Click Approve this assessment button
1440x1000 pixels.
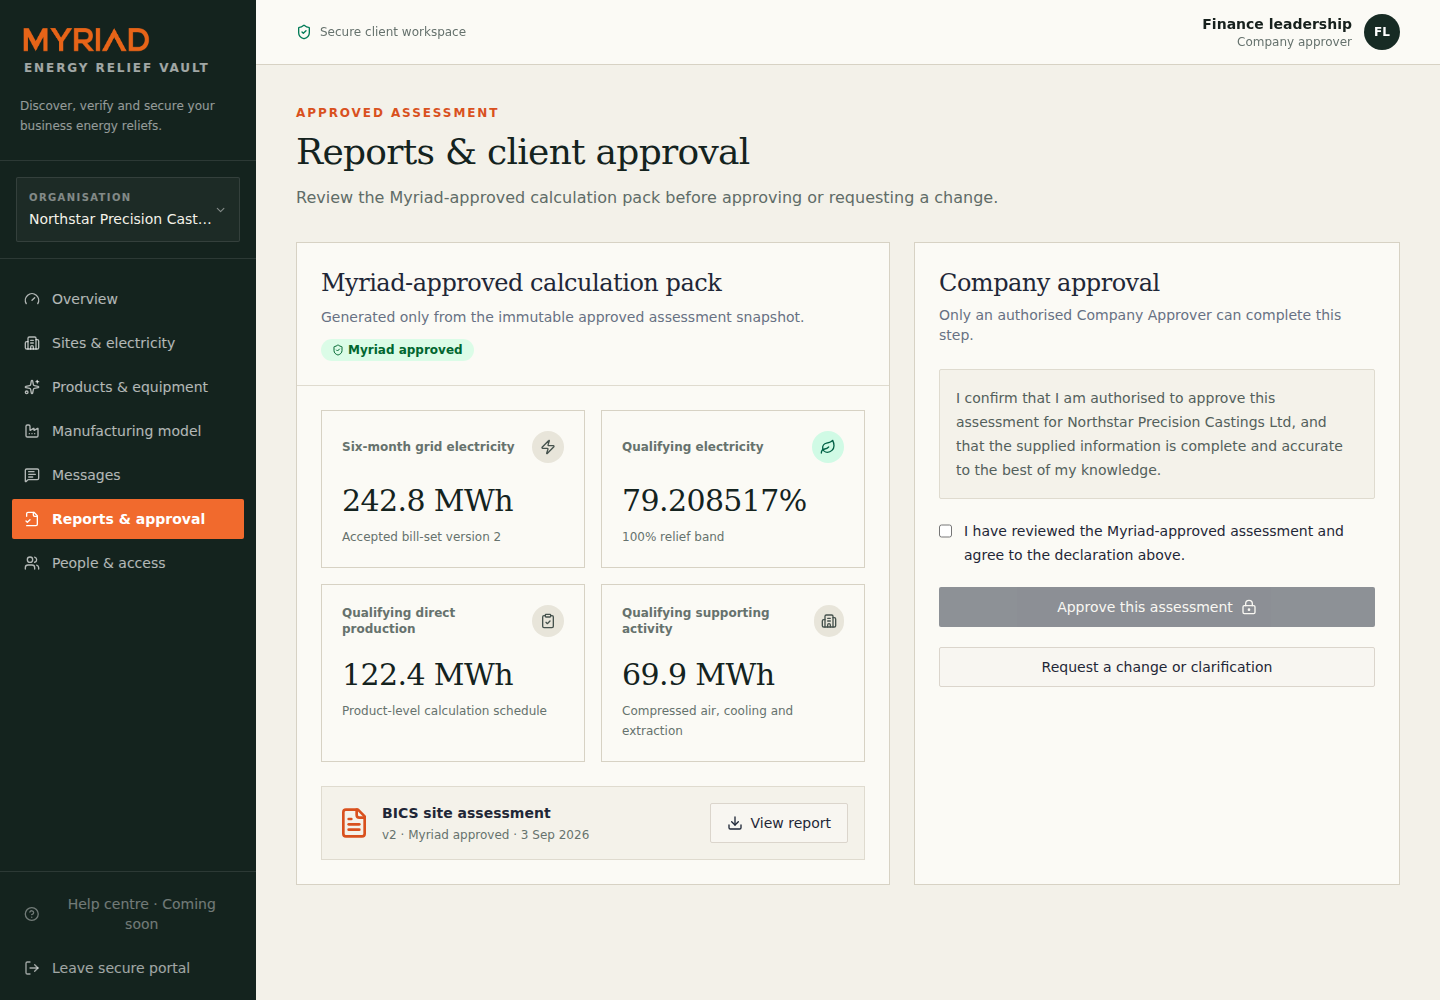[1157, 607]
